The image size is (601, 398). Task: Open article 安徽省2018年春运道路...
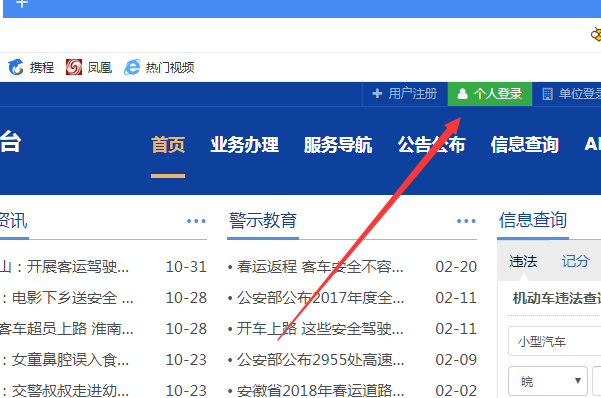[x=320, y=390]
